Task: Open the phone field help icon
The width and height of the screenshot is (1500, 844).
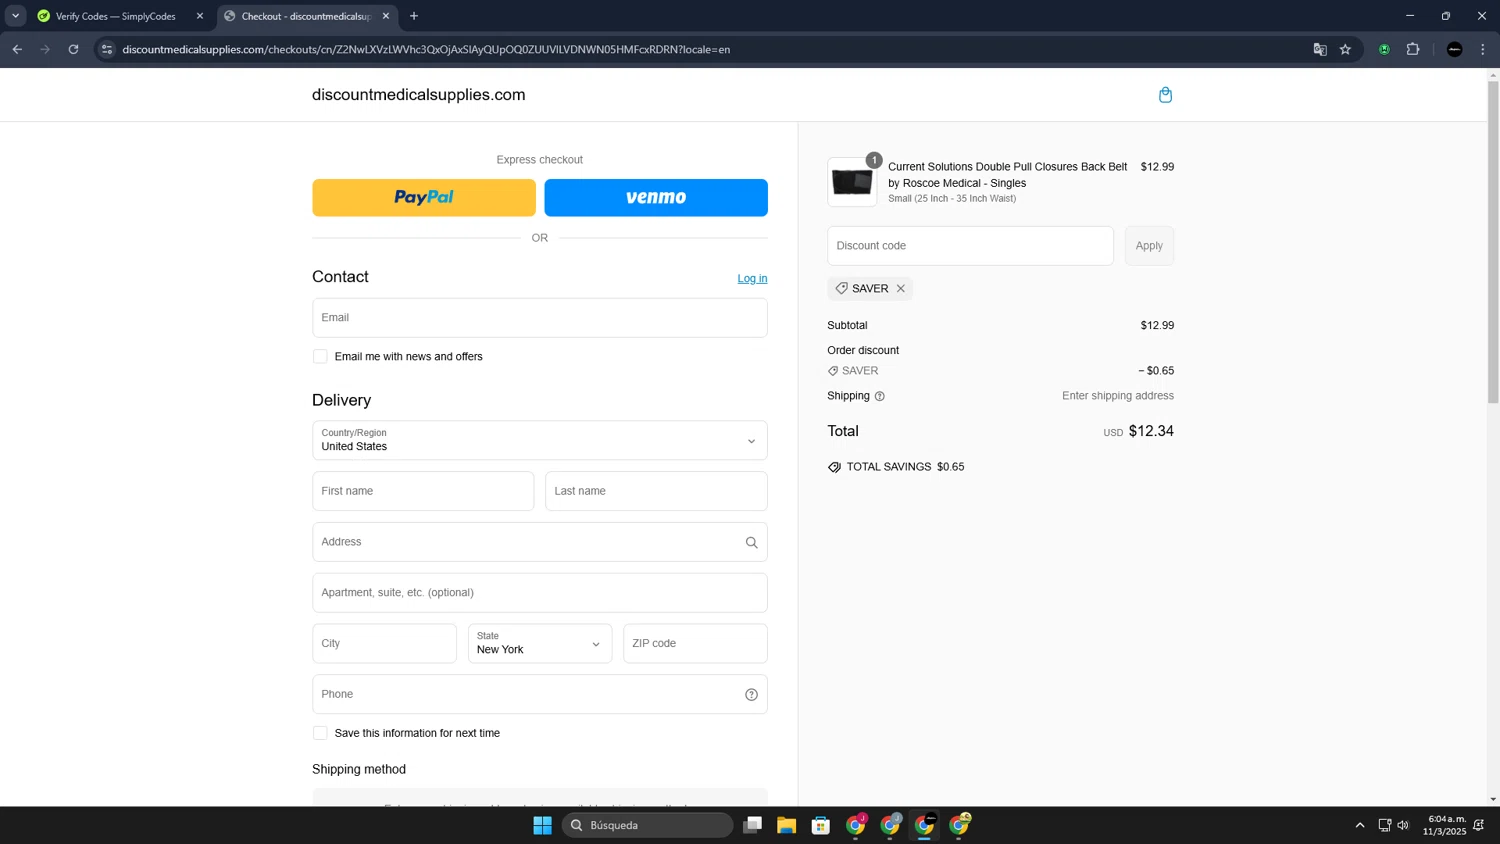Action: 751,695
